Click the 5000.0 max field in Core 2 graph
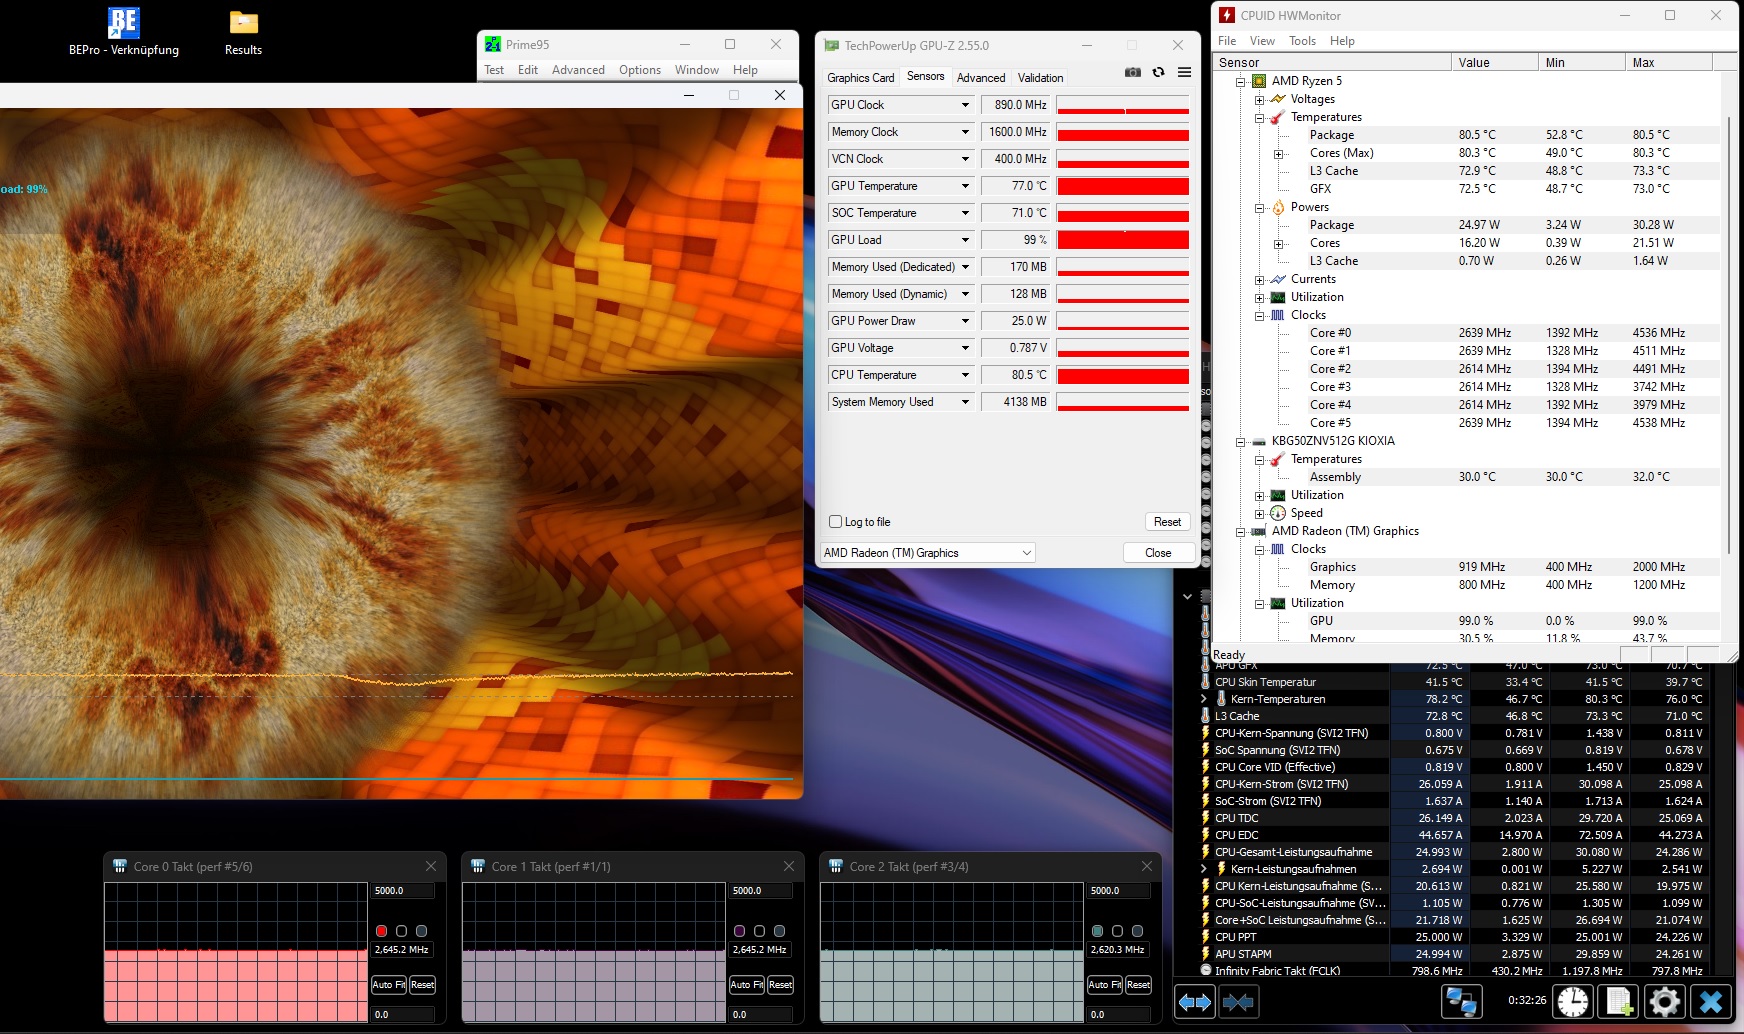Screen dimensions: 1744x1034 [x=1118, y=891]
